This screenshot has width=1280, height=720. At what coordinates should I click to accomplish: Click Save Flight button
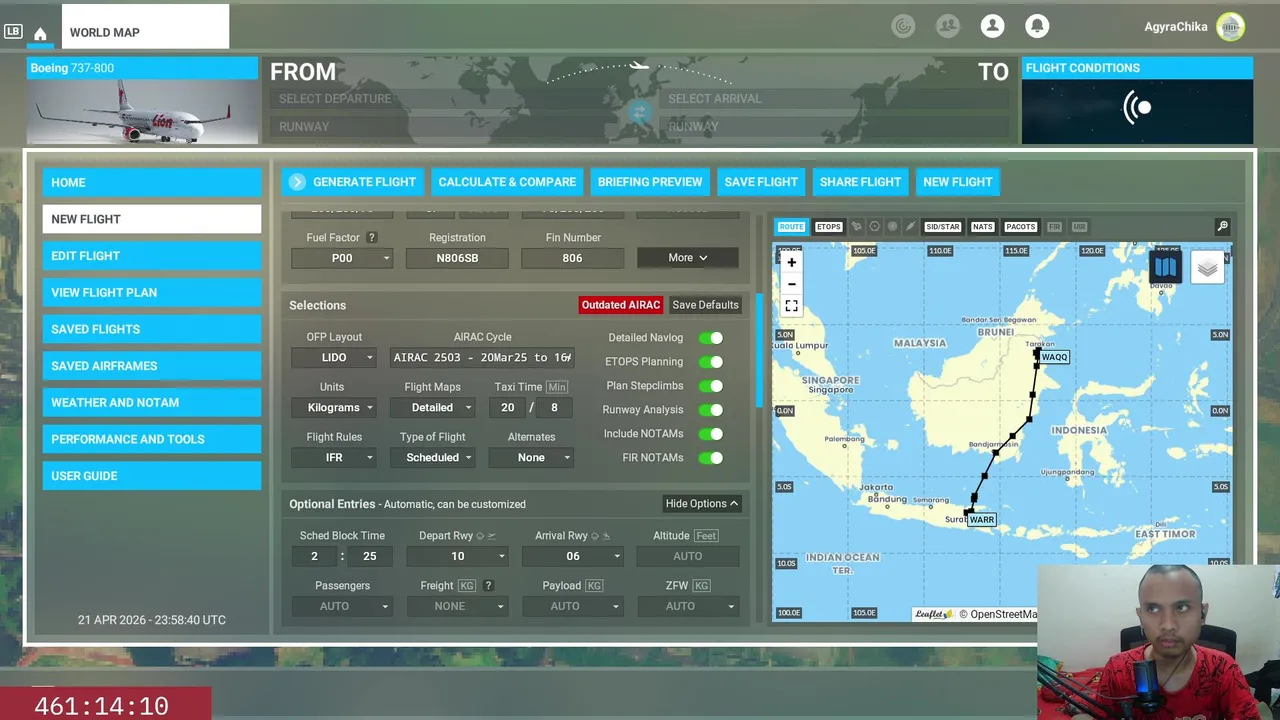tap(761, 182)
